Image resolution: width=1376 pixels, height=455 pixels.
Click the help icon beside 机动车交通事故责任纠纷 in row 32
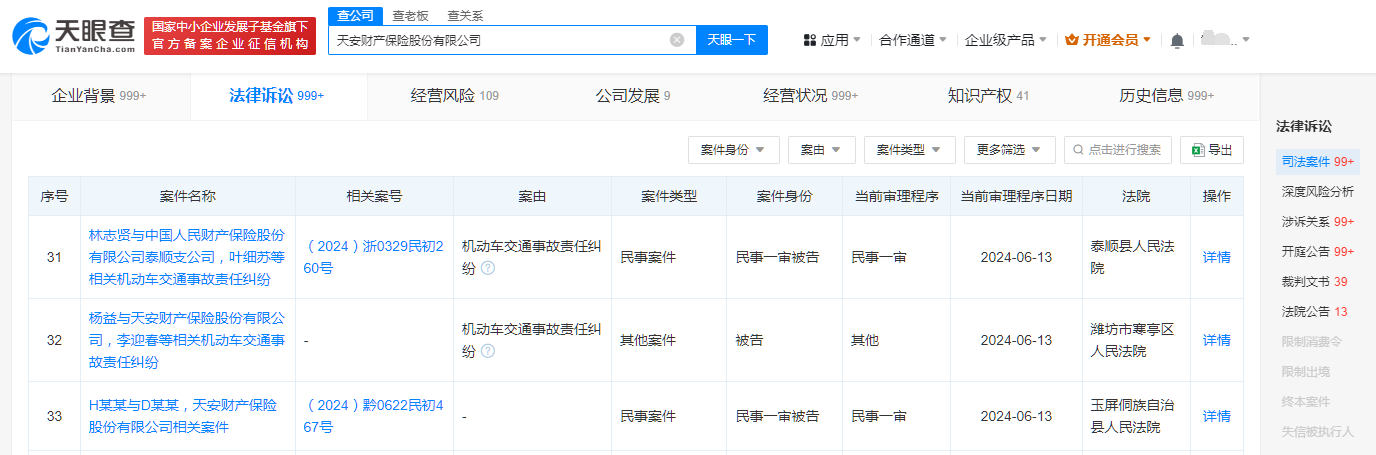(488, 351)
